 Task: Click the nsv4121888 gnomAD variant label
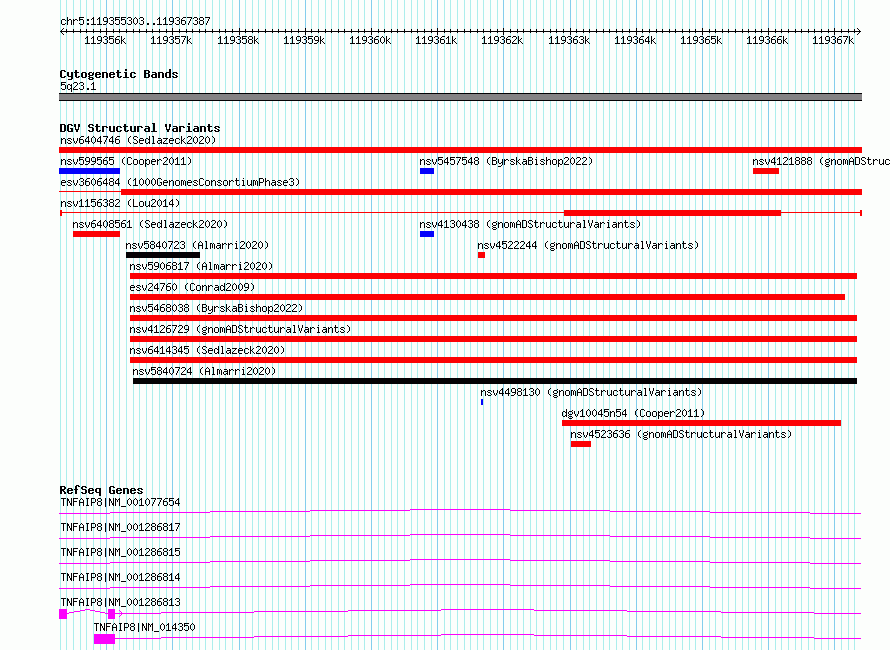coord(821,161)
